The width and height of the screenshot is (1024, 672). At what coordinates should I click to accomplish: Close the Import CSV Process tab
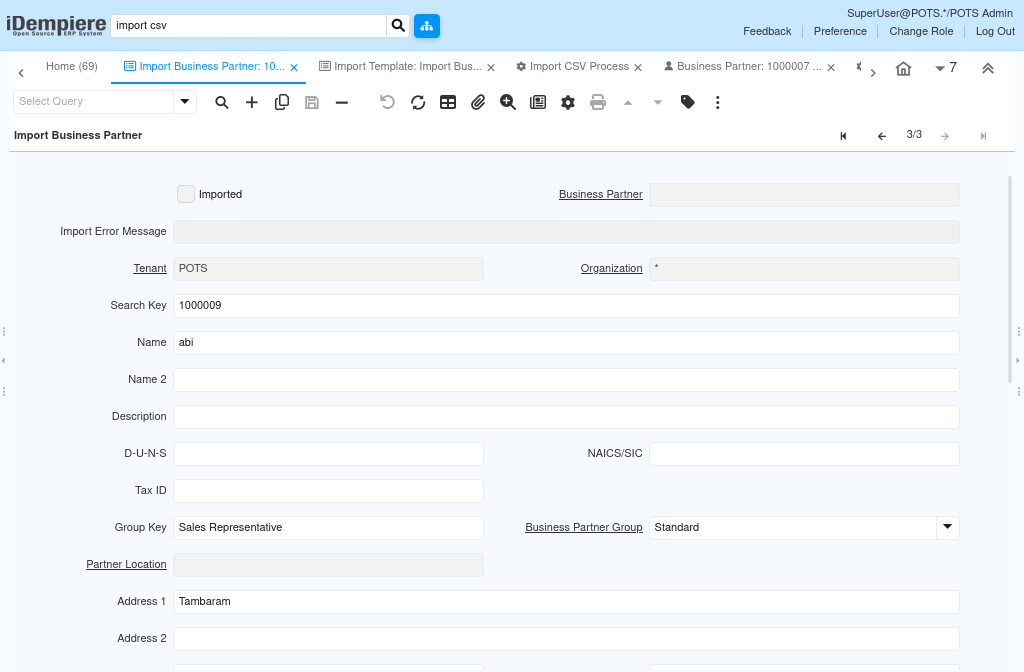pyautogui.click(x=638, y=67)
